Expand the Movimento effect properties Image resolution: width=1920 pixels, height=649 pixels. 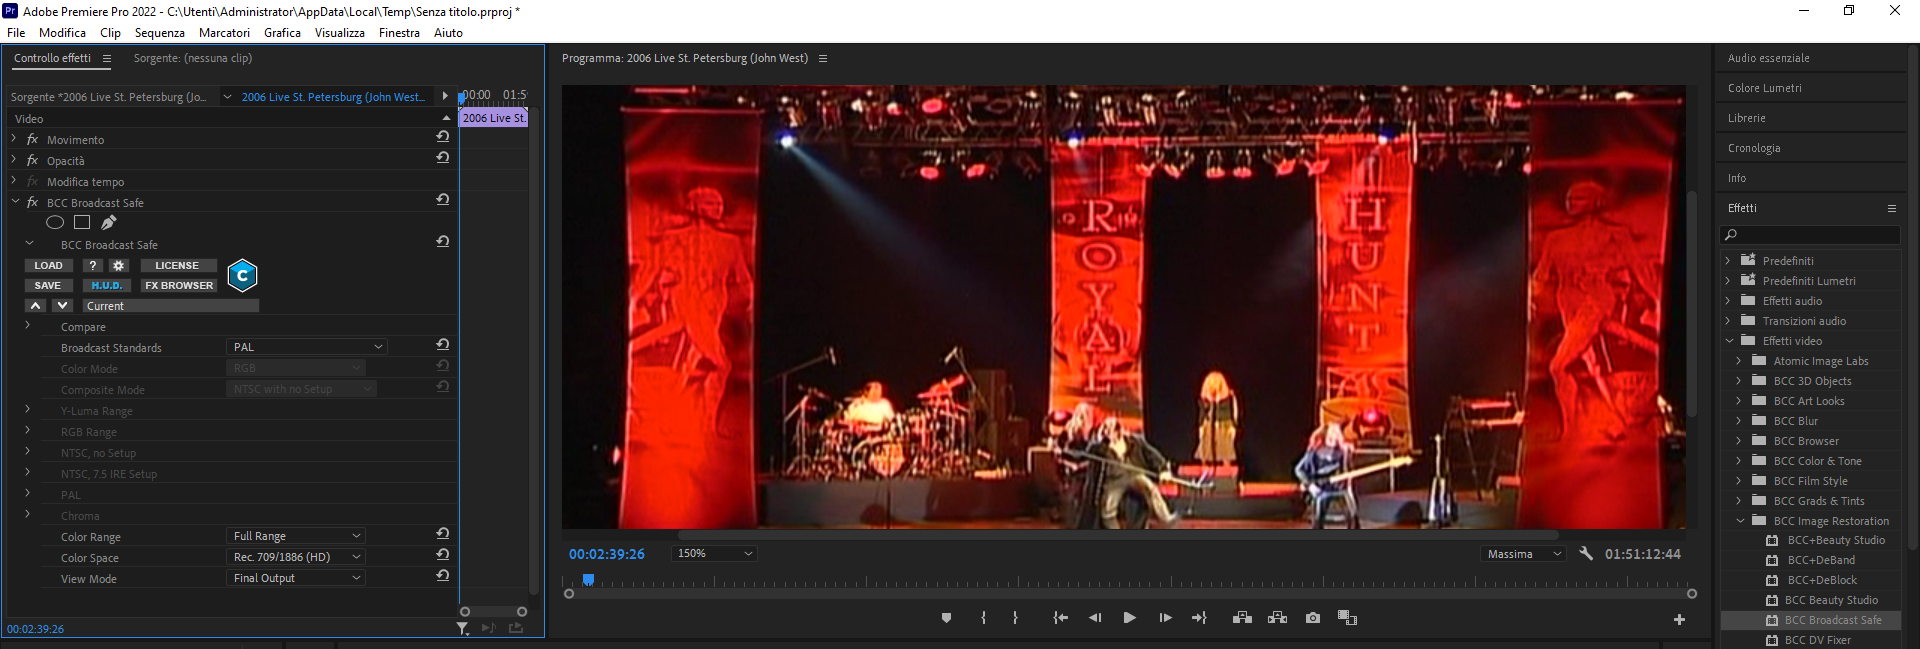click(x=14, y=139)
